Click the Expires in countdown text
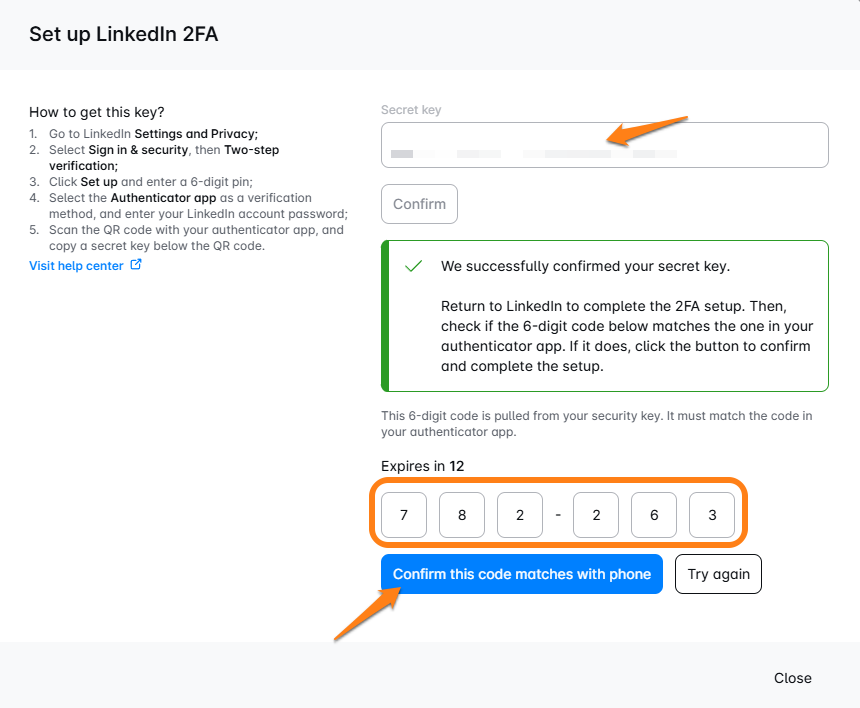 [x=422, y=466]
